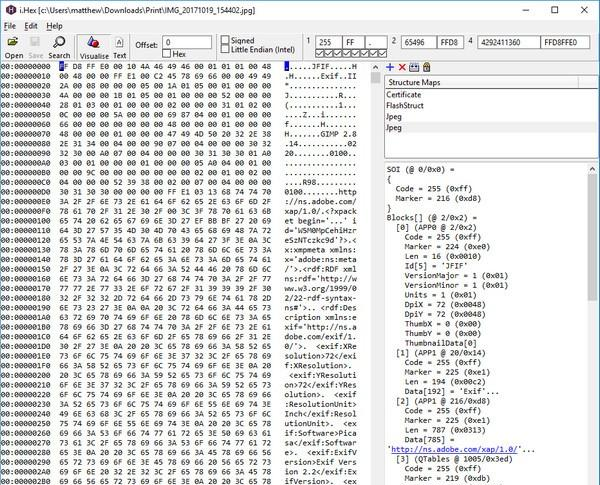
Task: Switch to Text view icon
Action: click(119, 42)
